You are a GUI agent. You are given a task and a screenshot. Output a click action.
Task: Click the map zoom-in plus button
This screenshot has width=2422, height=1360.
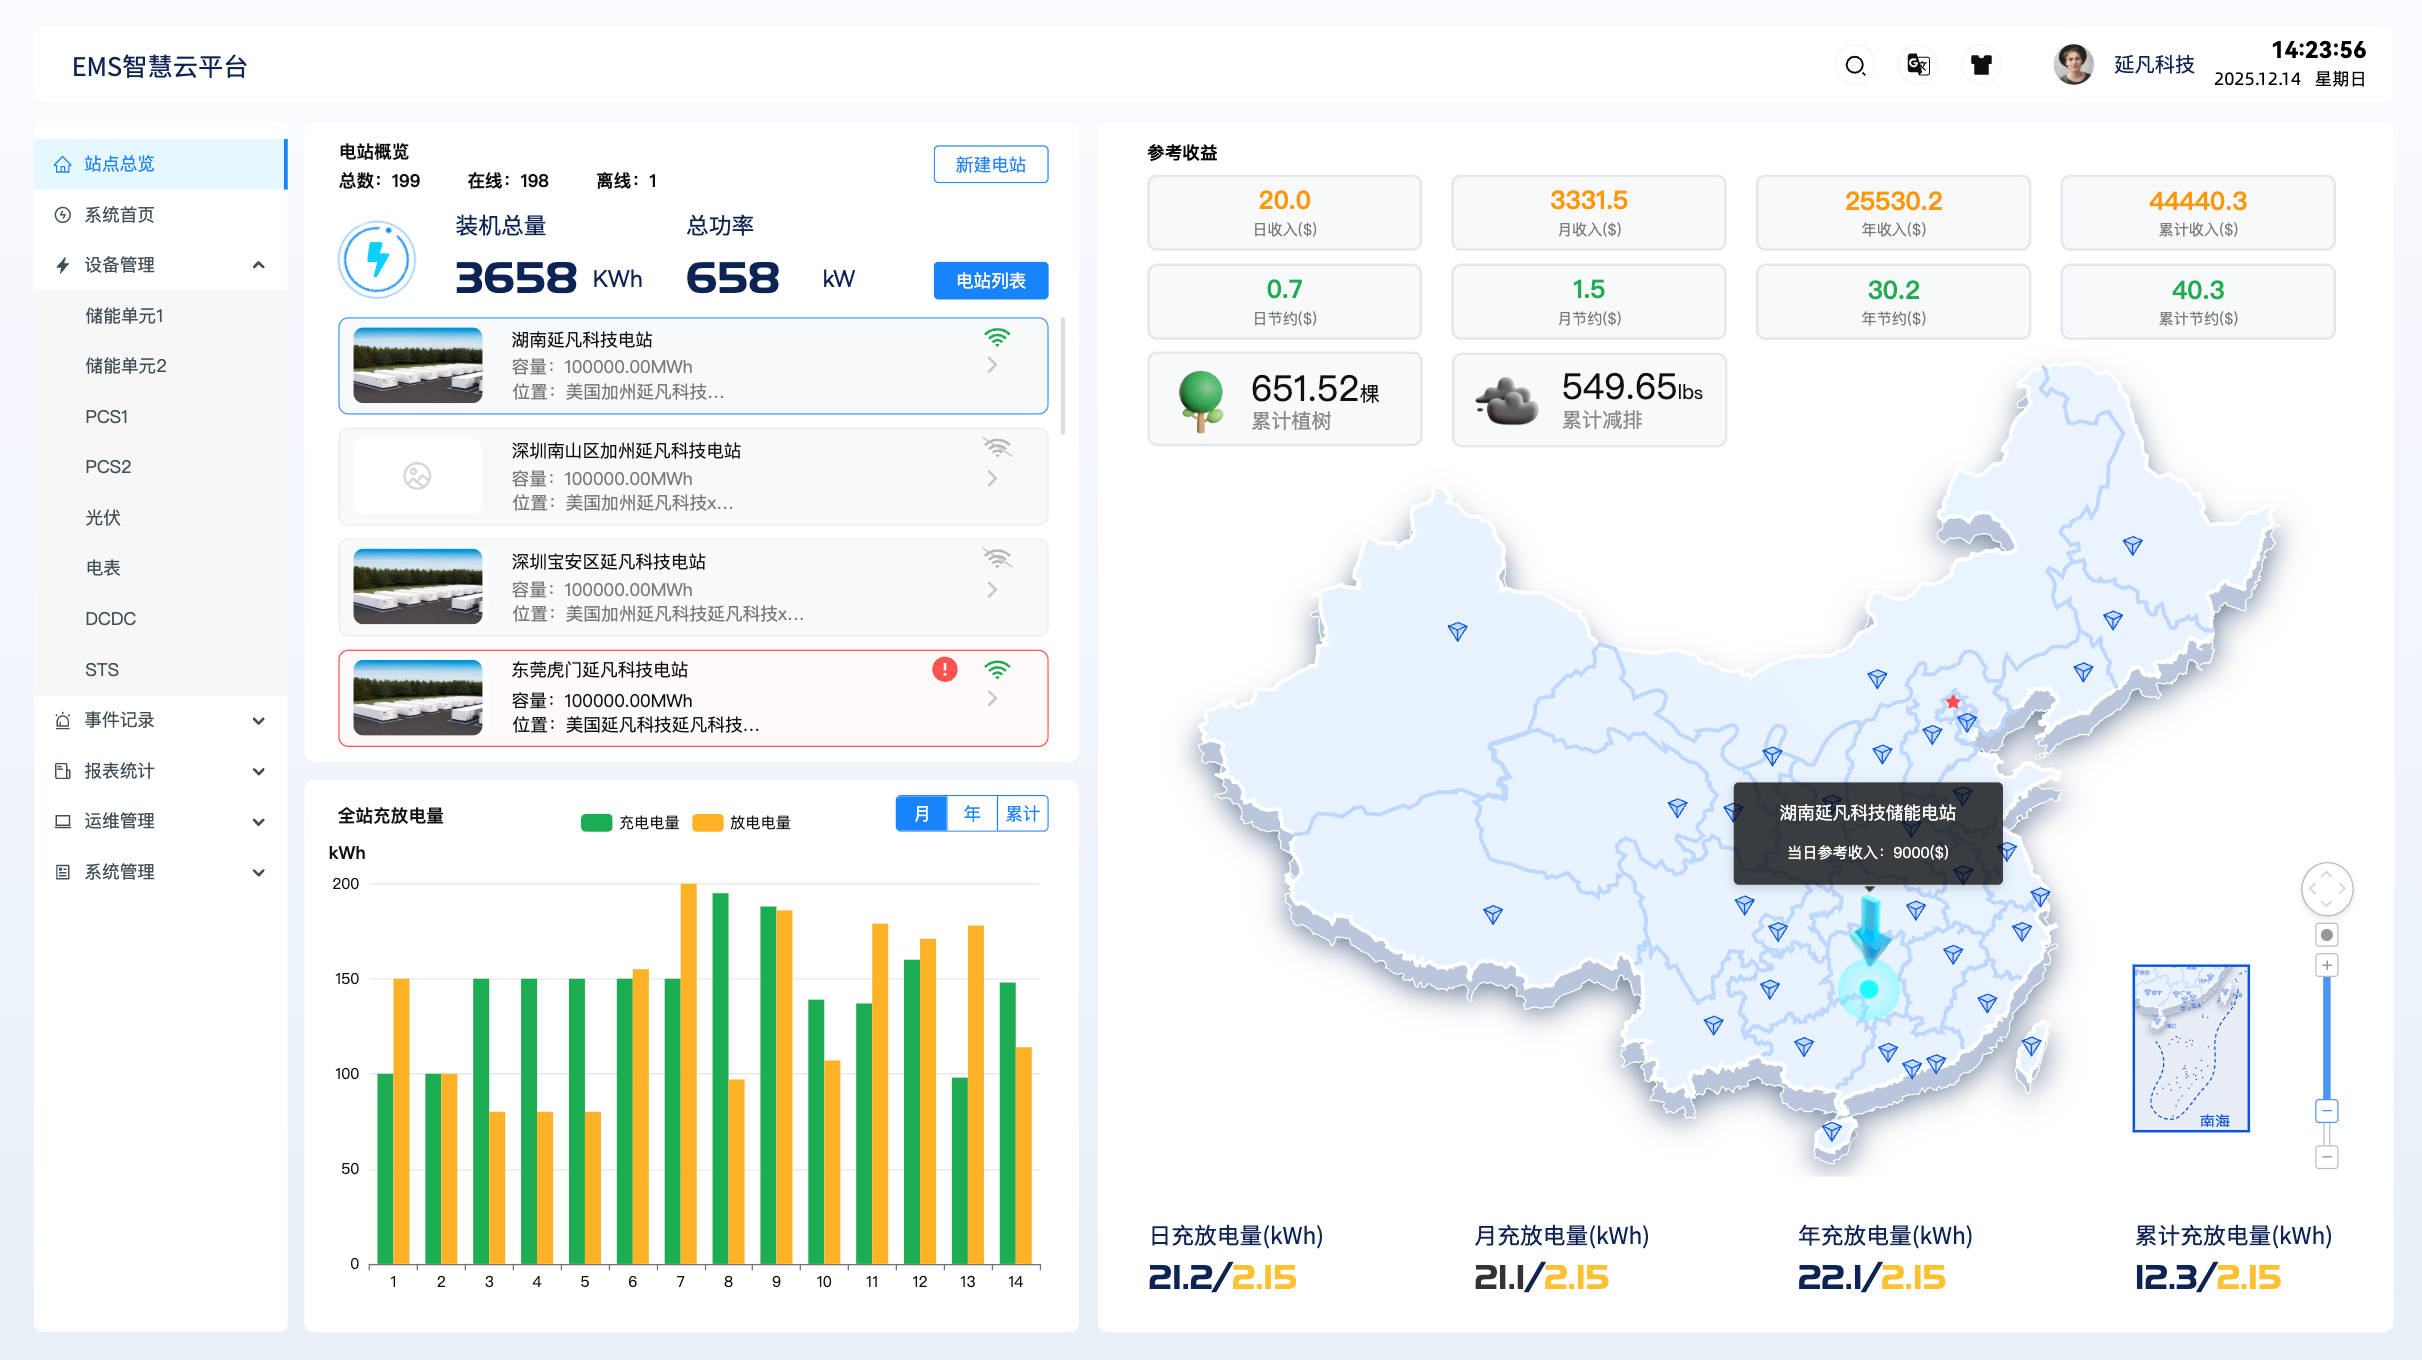(2327, 965)
